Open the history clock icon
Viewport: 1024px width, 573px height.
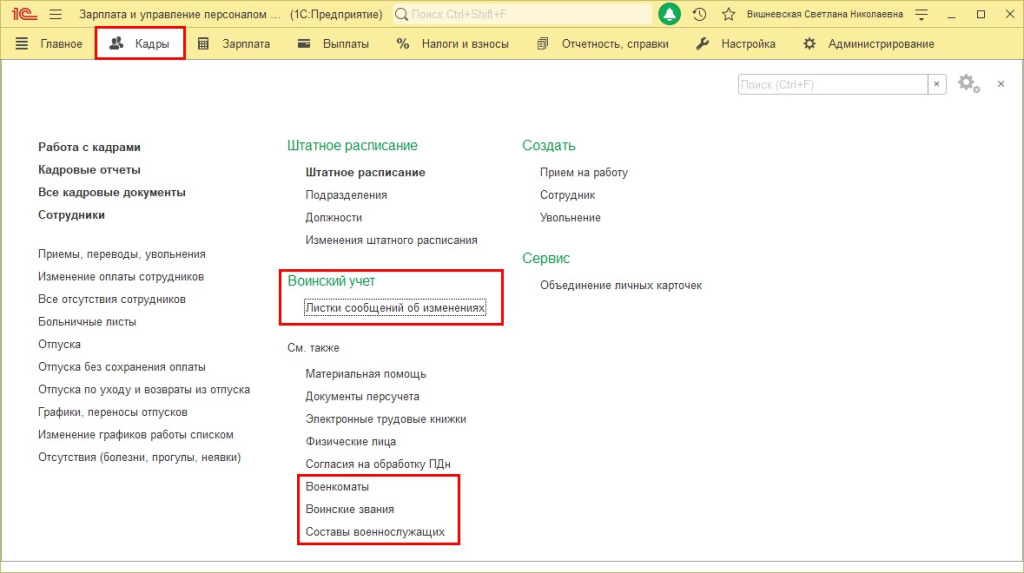[x=699, y=14]
